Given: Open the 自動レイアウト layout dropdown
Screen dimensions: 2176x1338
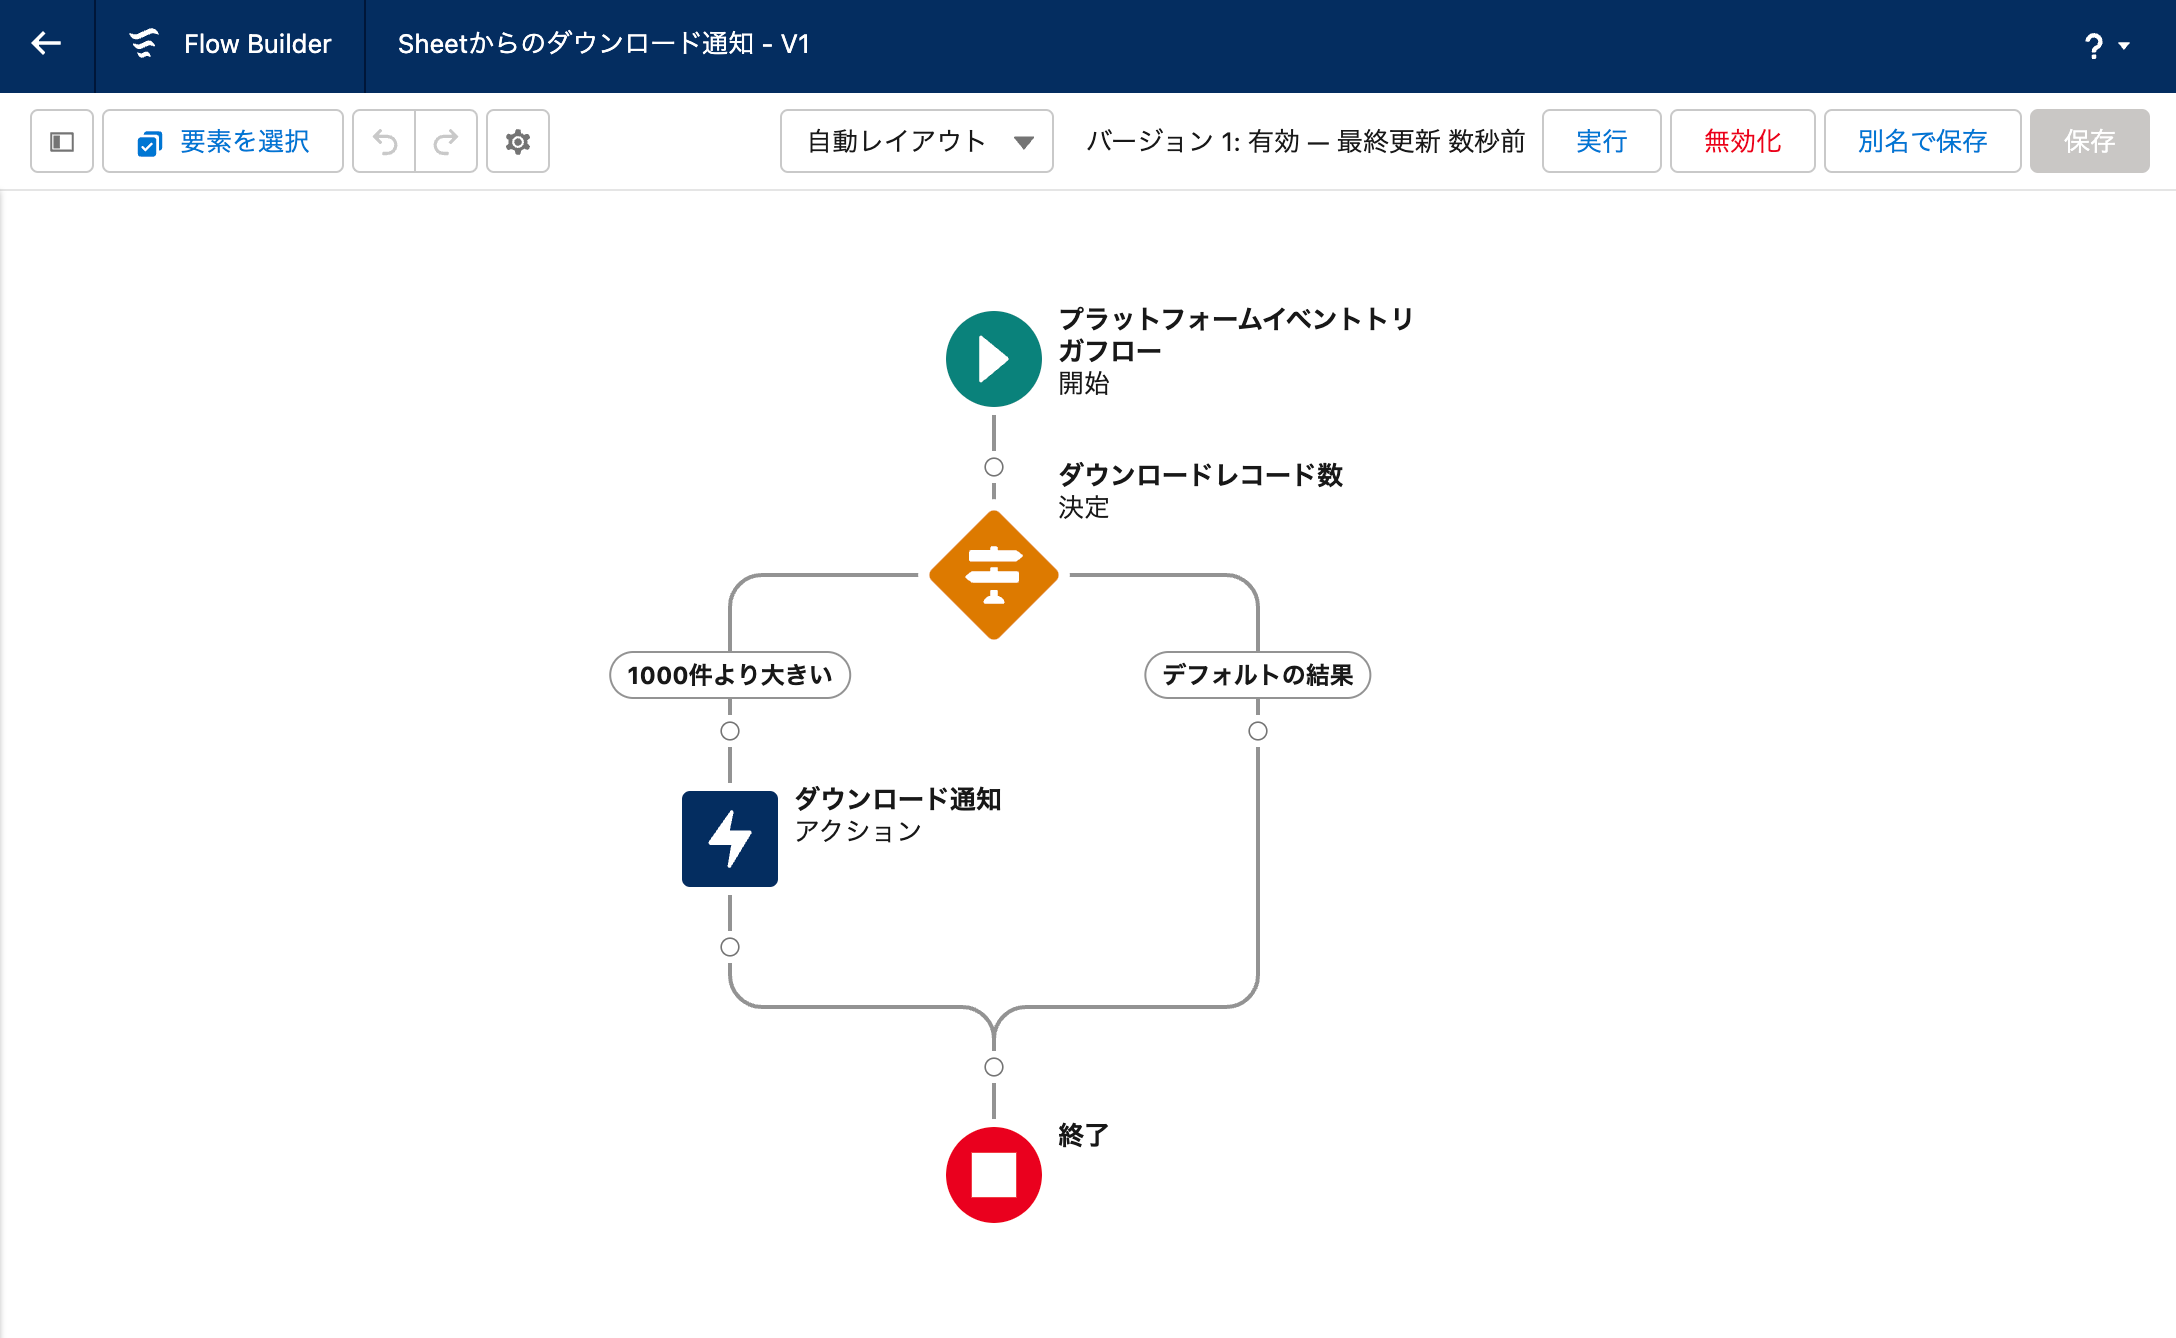Looking at the screenshot, I should point(916,142).
